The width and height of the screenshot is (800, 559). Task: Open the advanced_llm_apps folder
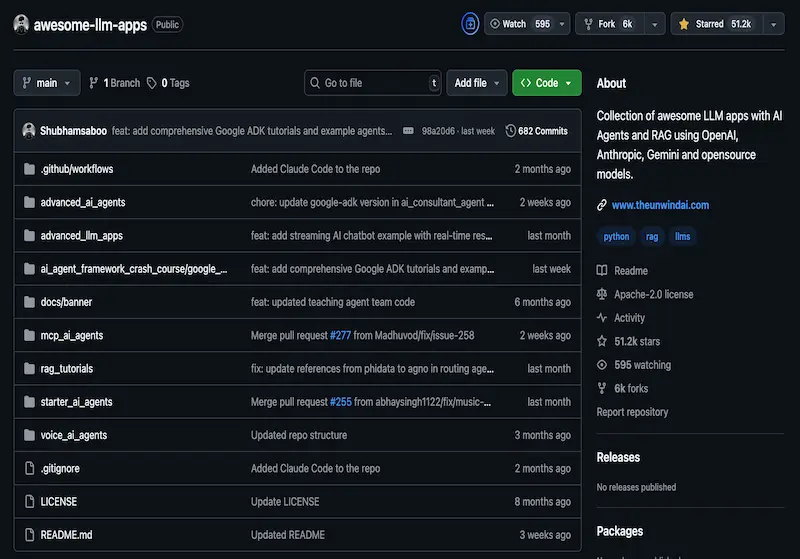click(82, 236)
